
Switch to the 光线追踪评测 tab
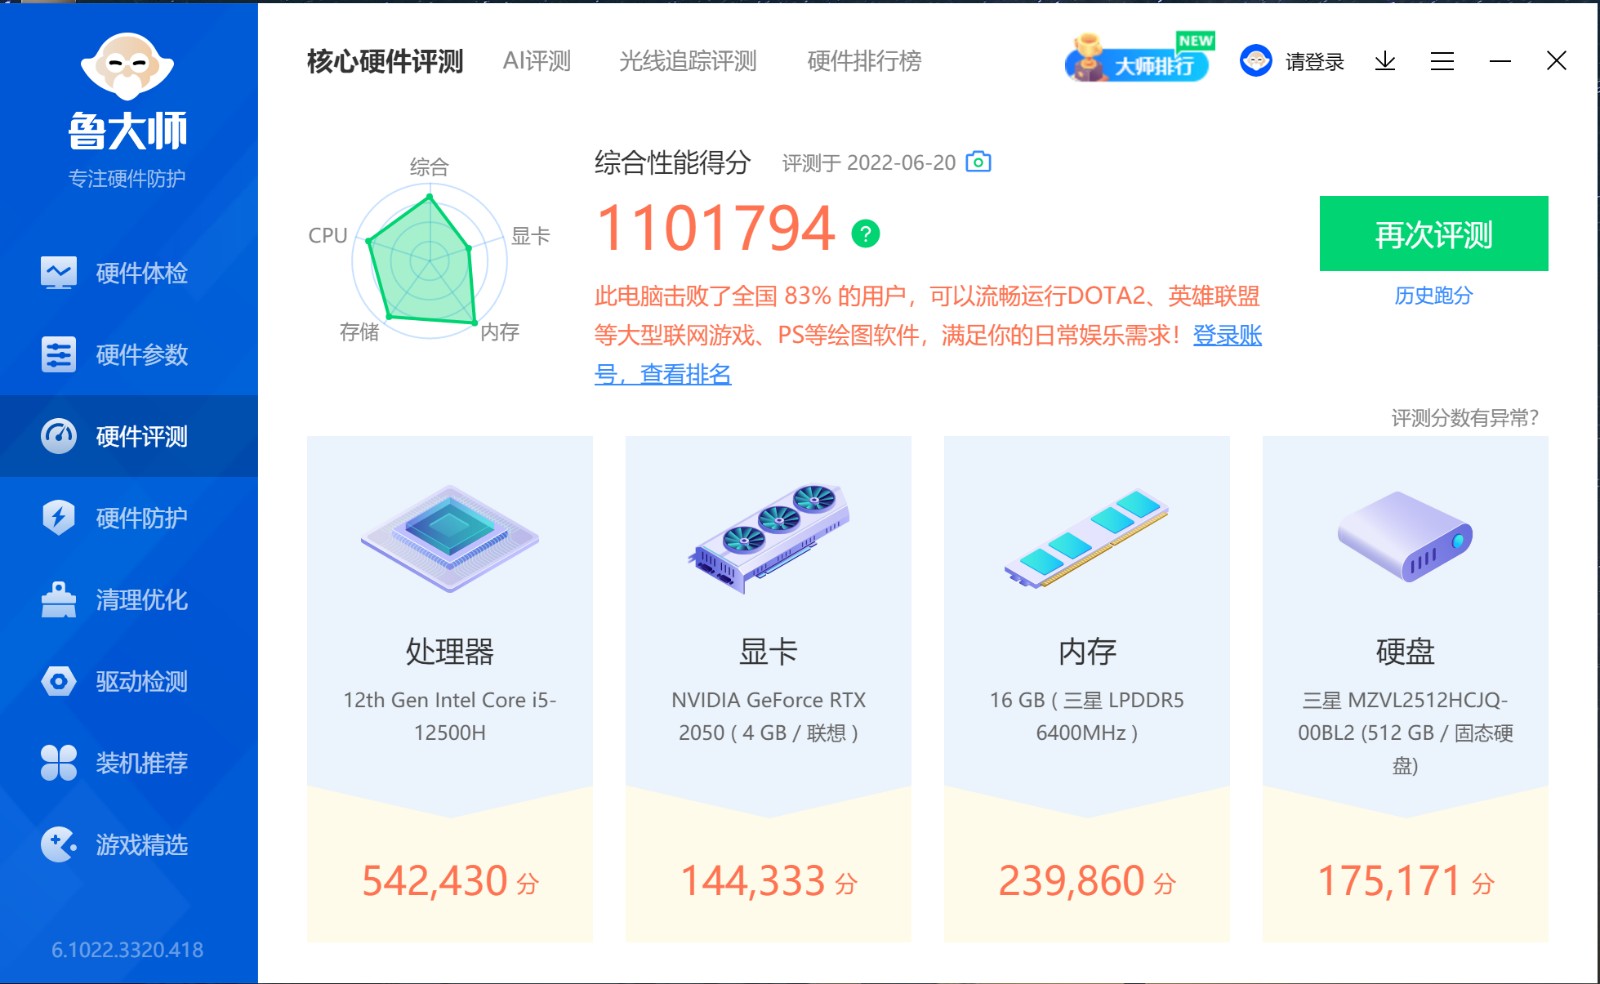tap(688, 62)
